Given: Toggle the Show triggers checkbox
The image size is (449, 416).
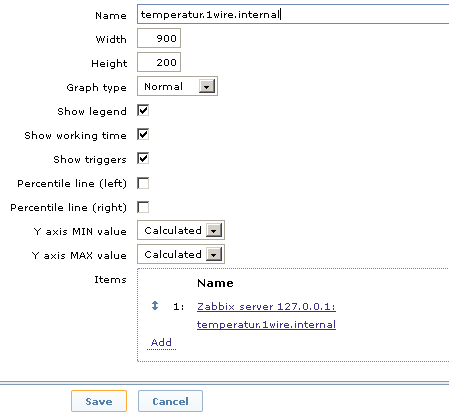Looking at the screenshot, I should [143, 159].
